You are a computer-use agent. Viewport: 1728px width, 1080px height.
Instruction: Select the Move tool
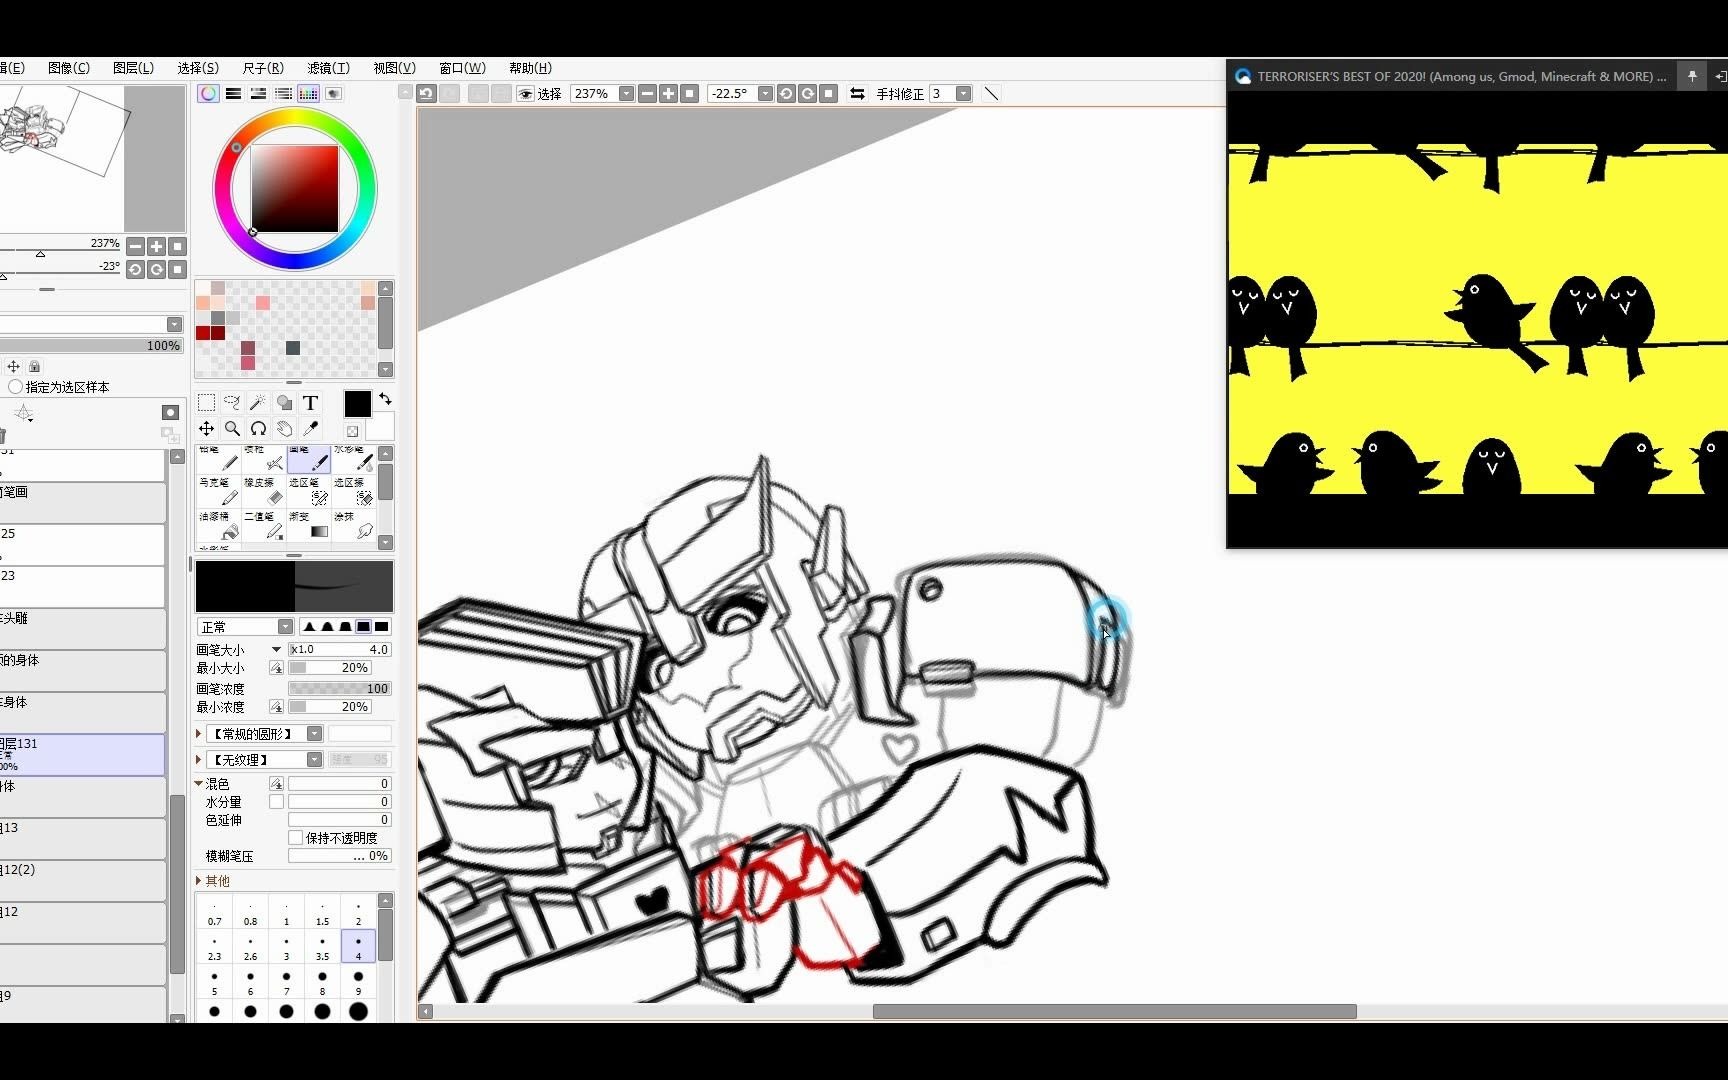point(206,429)
